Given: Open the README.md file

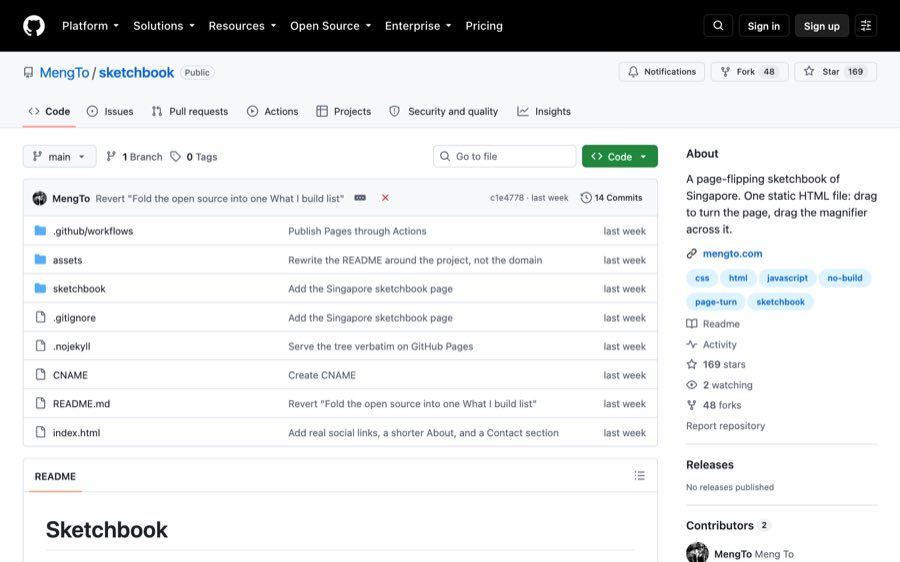Looking at the screenshot, I should coord(82,404).
